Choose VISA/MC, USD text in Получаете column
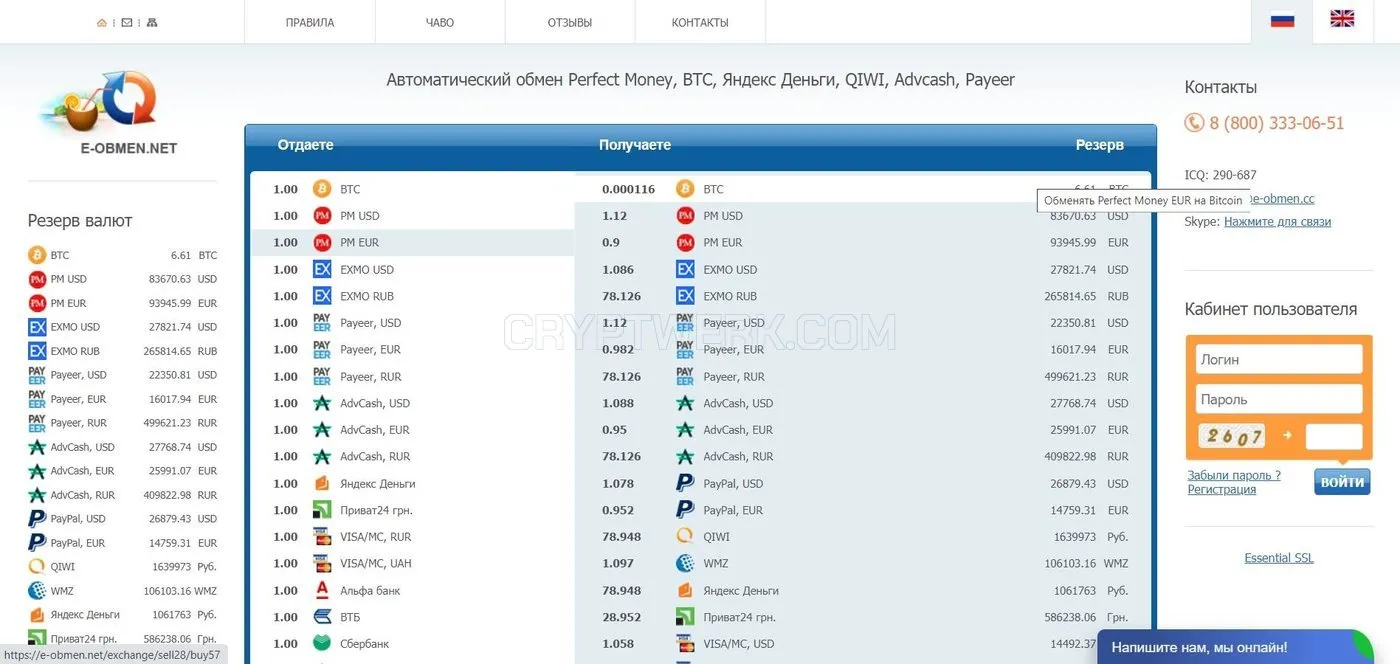The image size is (1400, 664). pyautogui.click(x=739, y=644)
